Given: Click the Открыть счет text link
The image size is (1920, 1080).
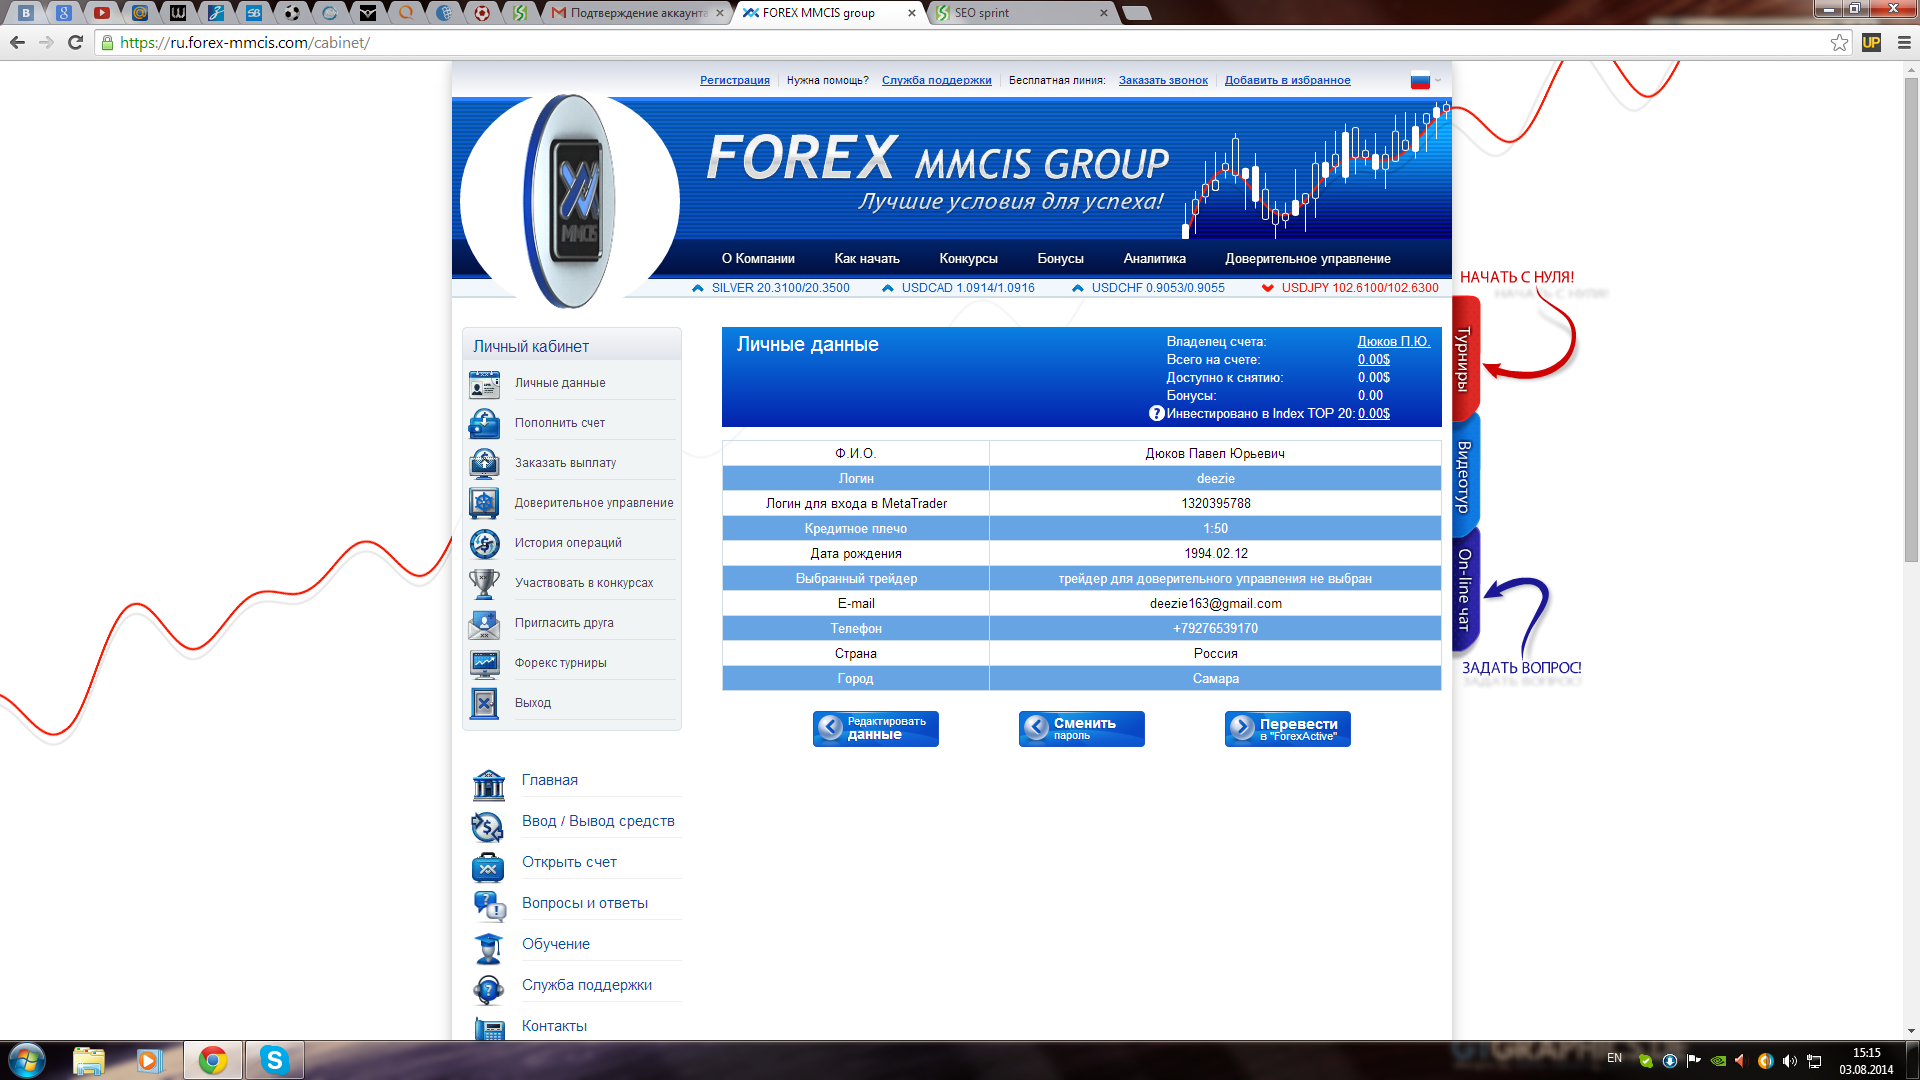Looking at the screenshot, I should [569, 862].
